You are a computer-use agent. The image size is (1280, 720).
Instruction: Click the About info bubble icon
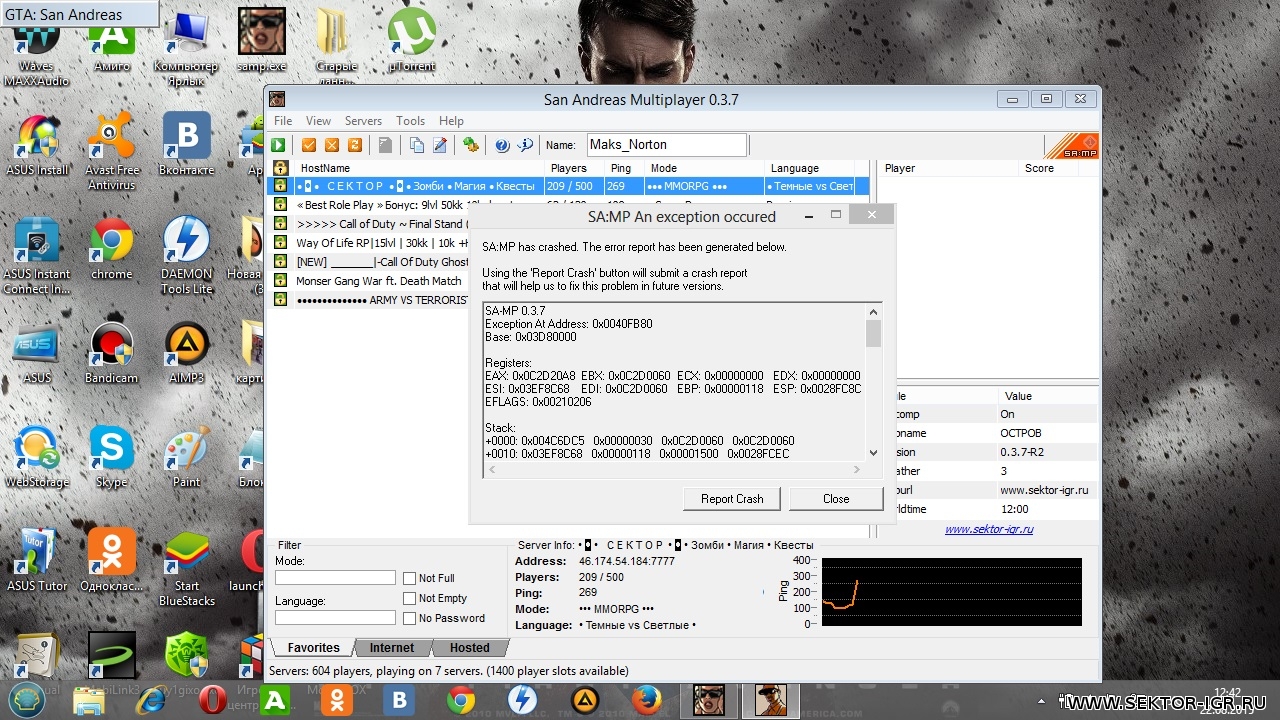point(525,145)
